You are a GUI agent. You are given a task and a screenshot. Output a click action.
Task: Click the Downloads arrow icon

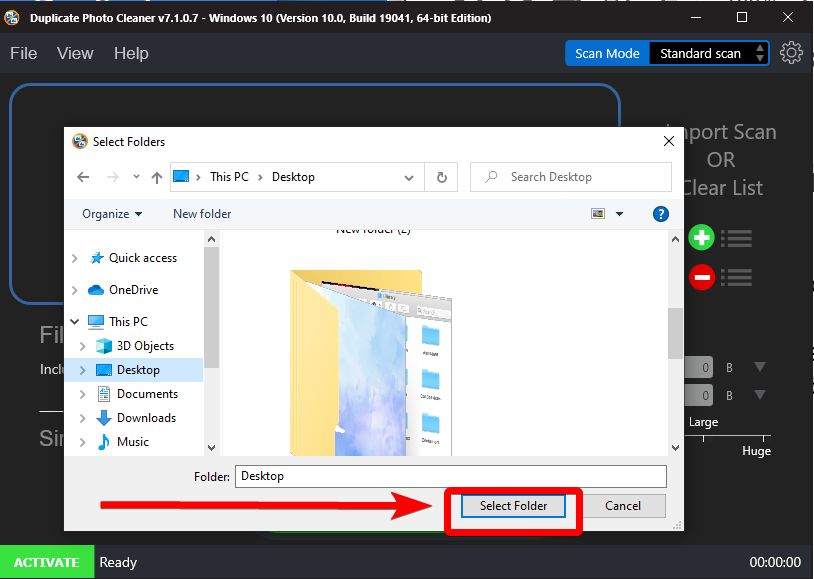(104, 418)
